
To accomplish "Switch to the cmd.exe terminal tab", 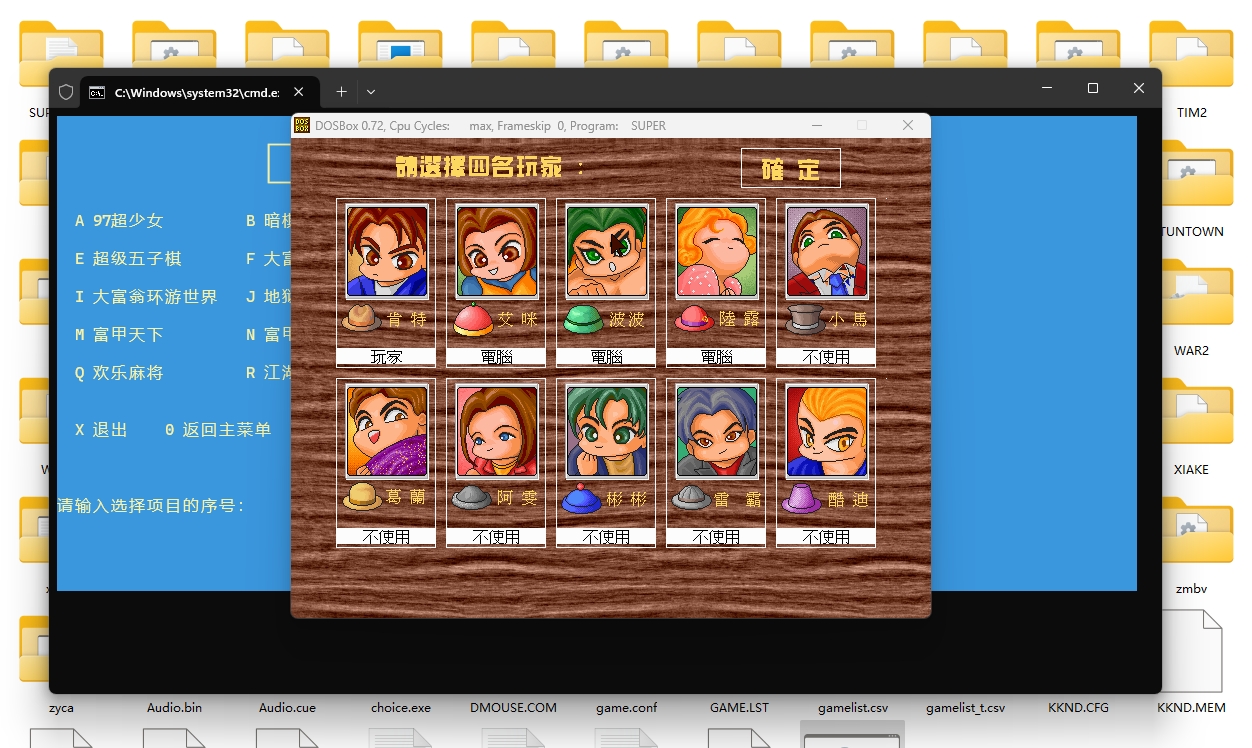I will coord(190,92).
